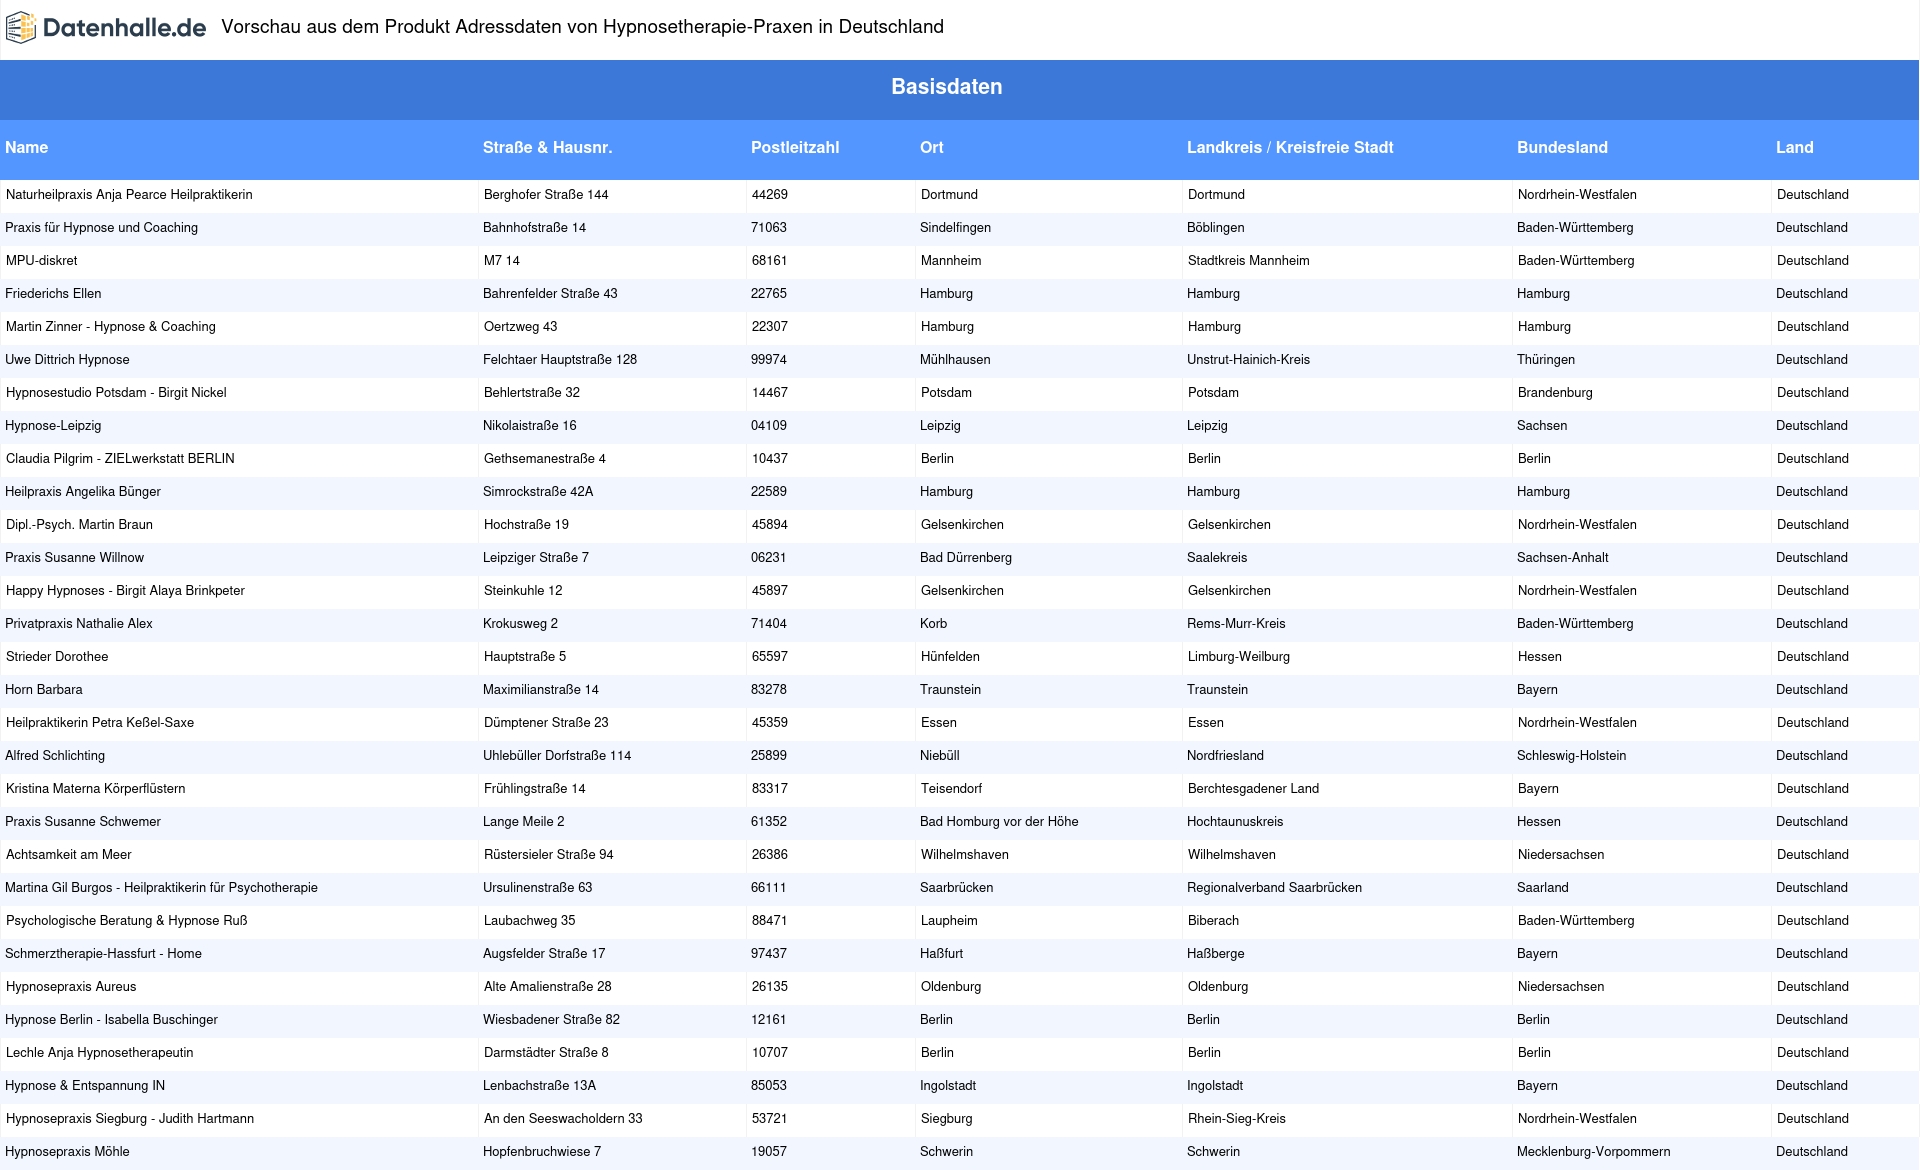The height and width of the screenshot is (1170, 1920).
Task: Select city Bad Dürrenberg
Action: coord(966,558)
